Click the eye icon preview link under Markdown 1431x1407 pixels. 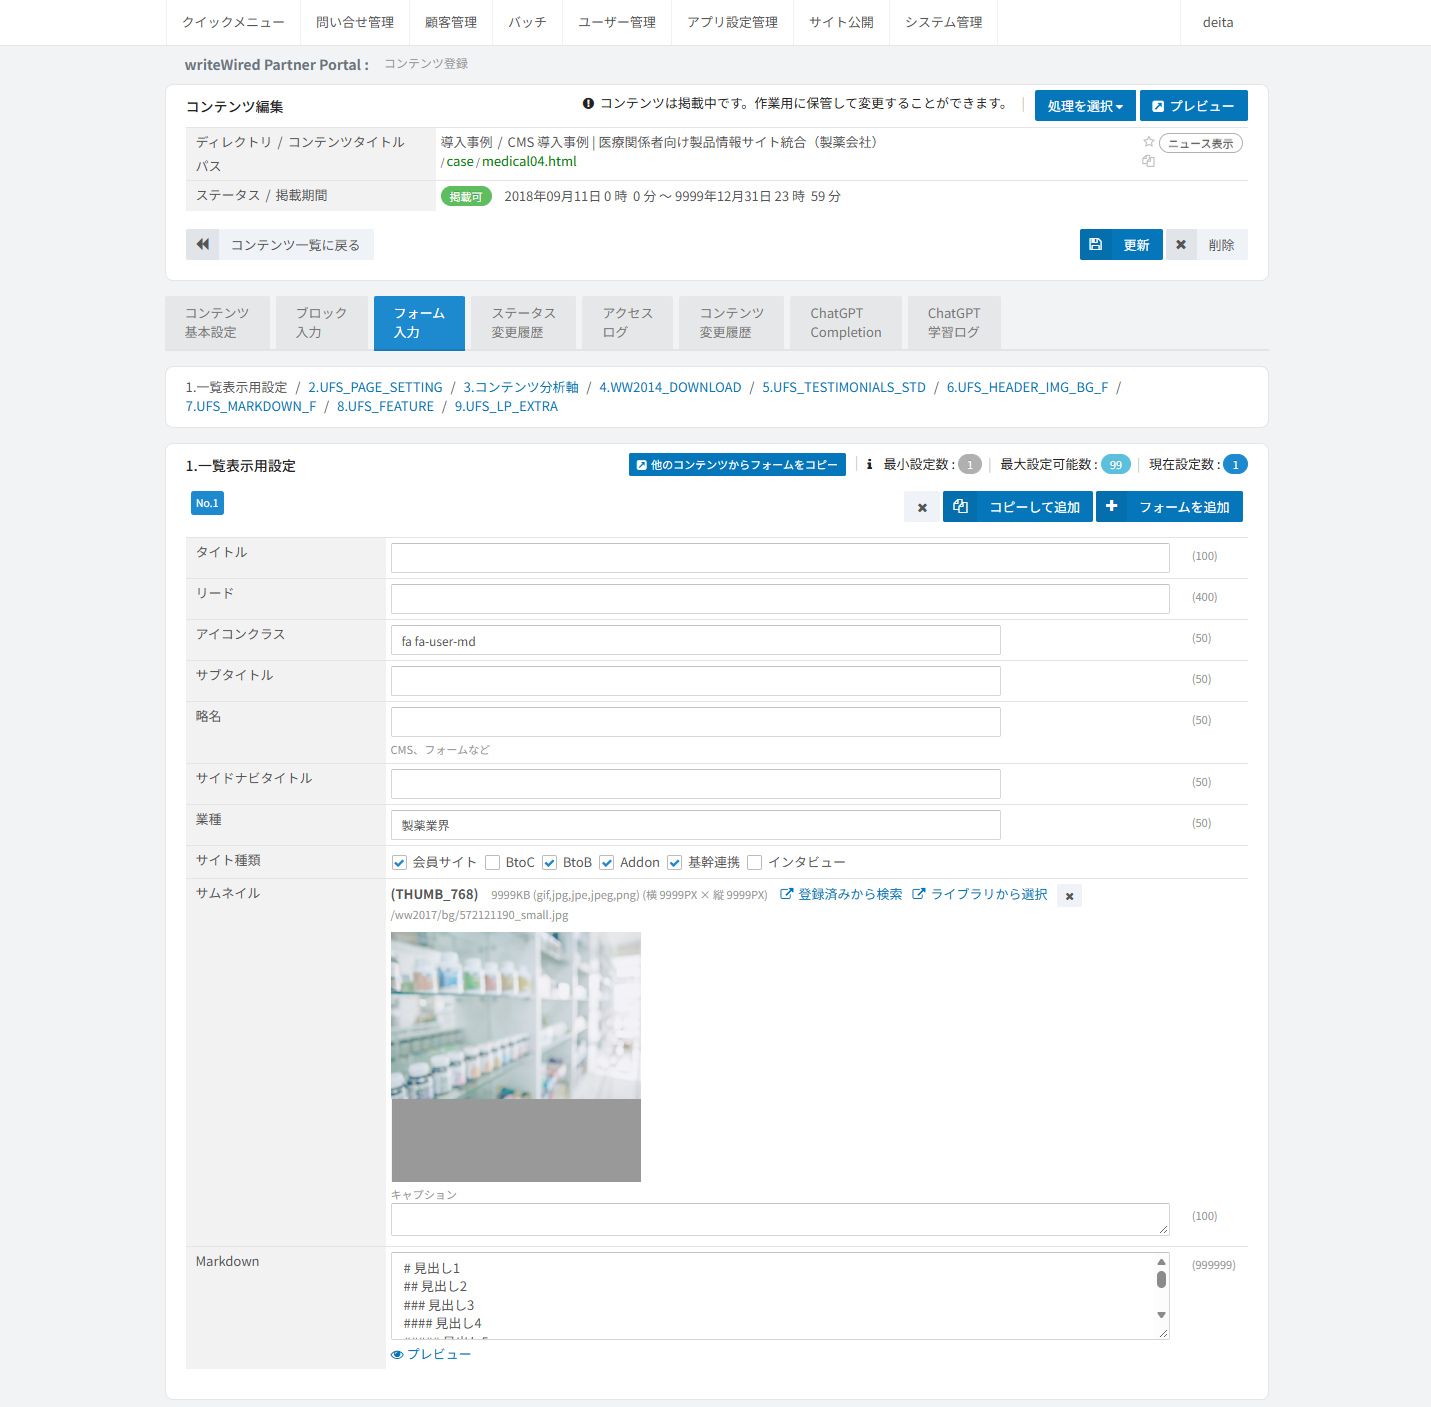pos(431,1354)
